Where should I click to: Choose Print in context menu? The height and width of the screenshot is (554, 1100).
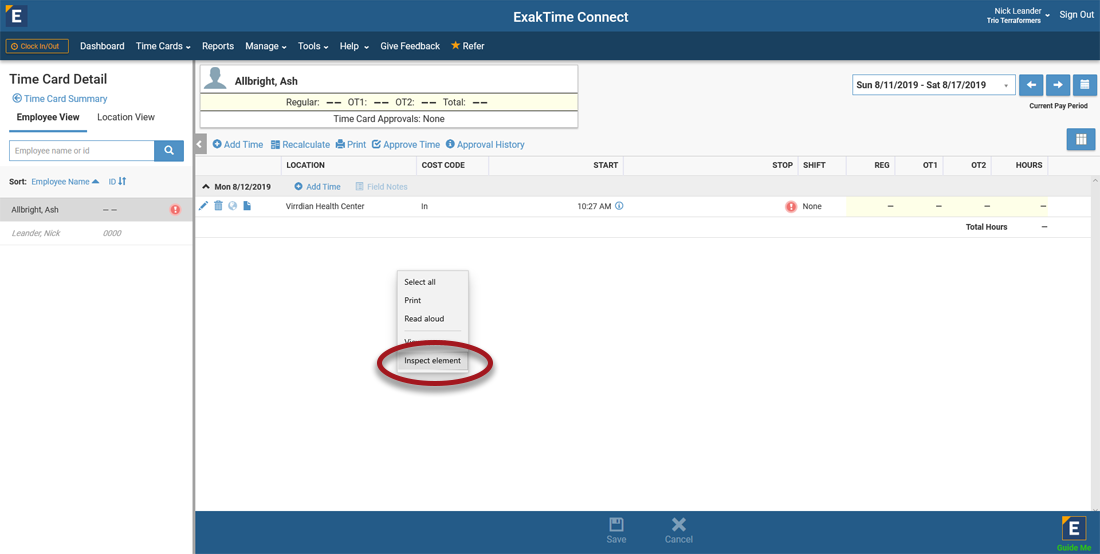tap(432, 300)
